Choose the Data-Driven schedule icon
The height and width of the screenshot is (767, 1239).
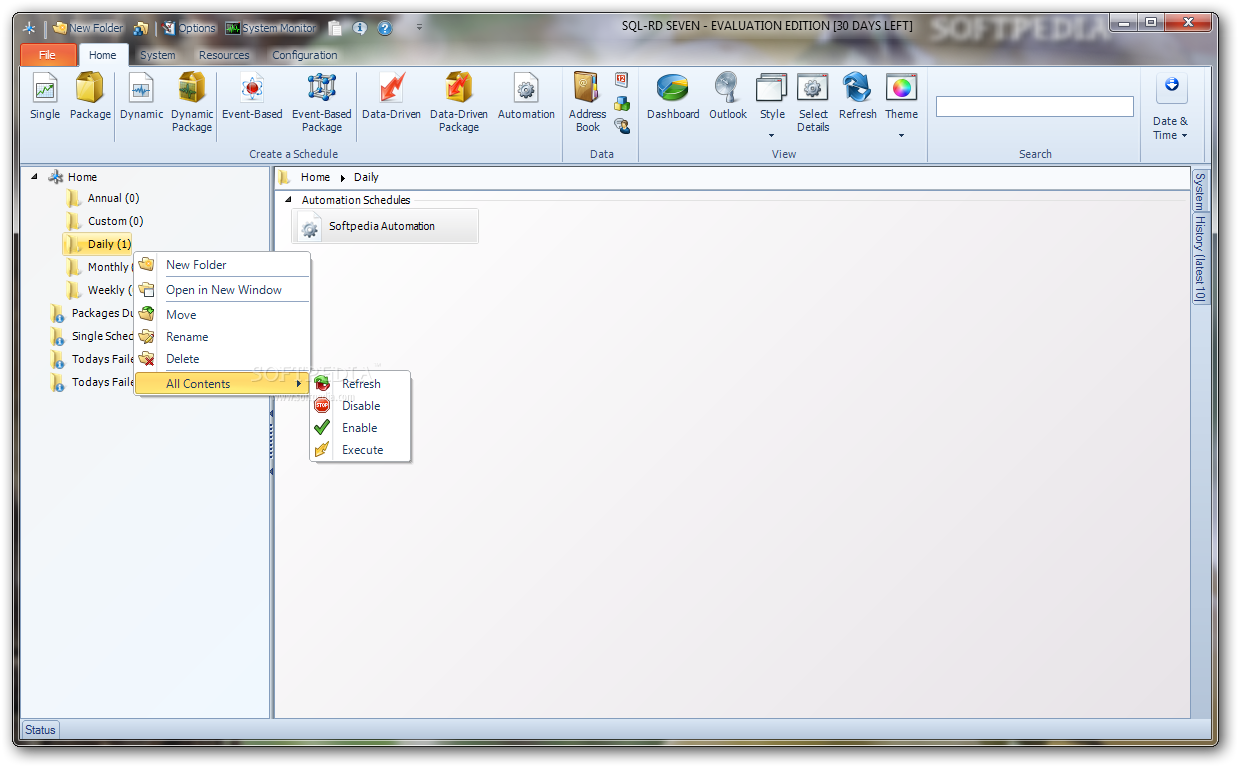tap(391, 97)
